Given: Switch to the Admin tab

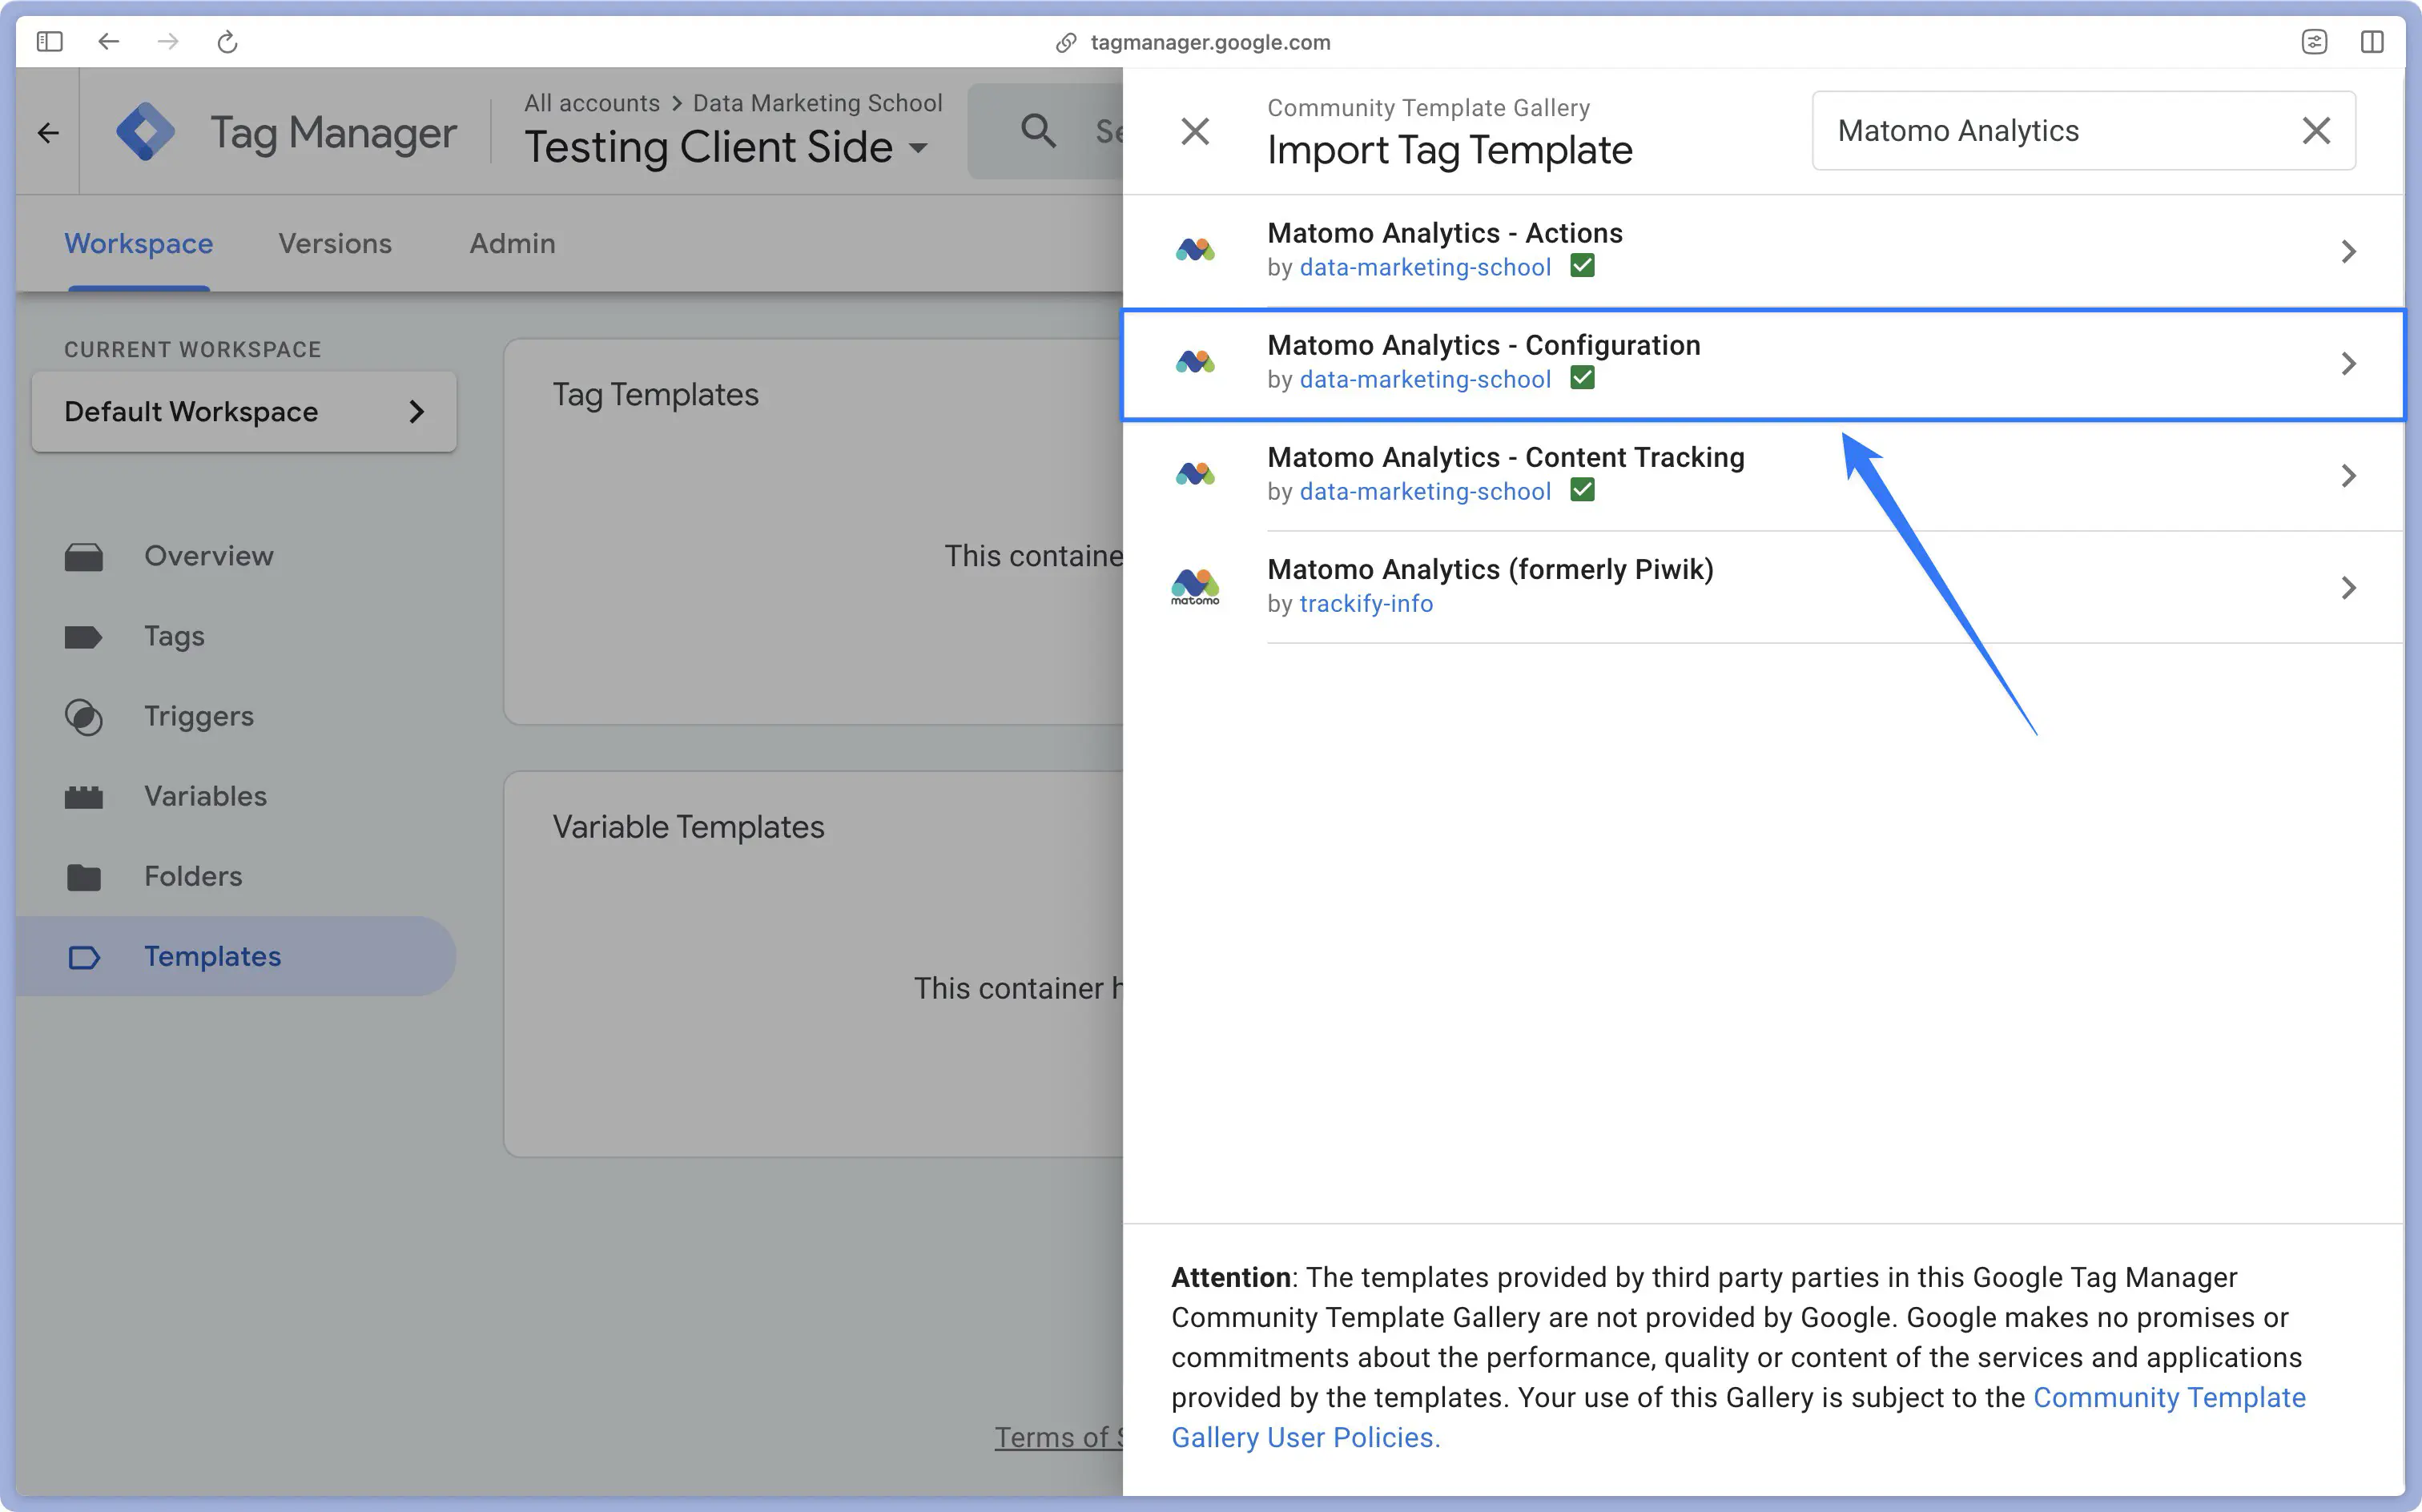Looking at the screenshot, I should point(513,243).
